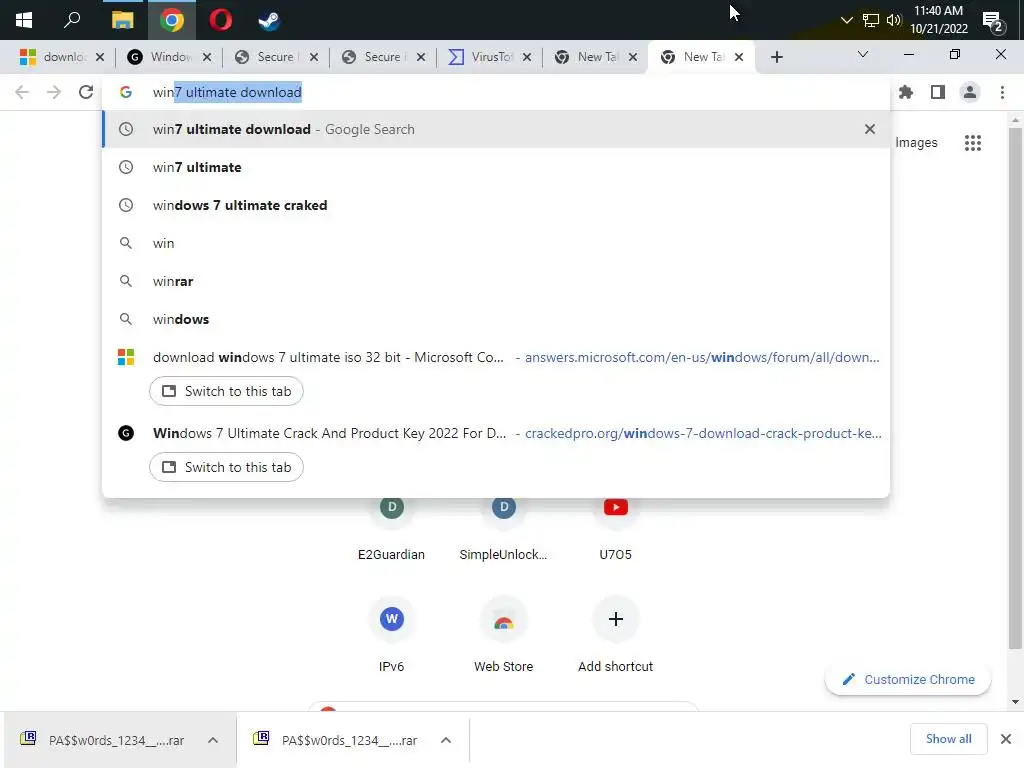This screenshot has height=768, width=1024.
Task: Open Chrome's three-dot menu
Action: pos(1002,92)
